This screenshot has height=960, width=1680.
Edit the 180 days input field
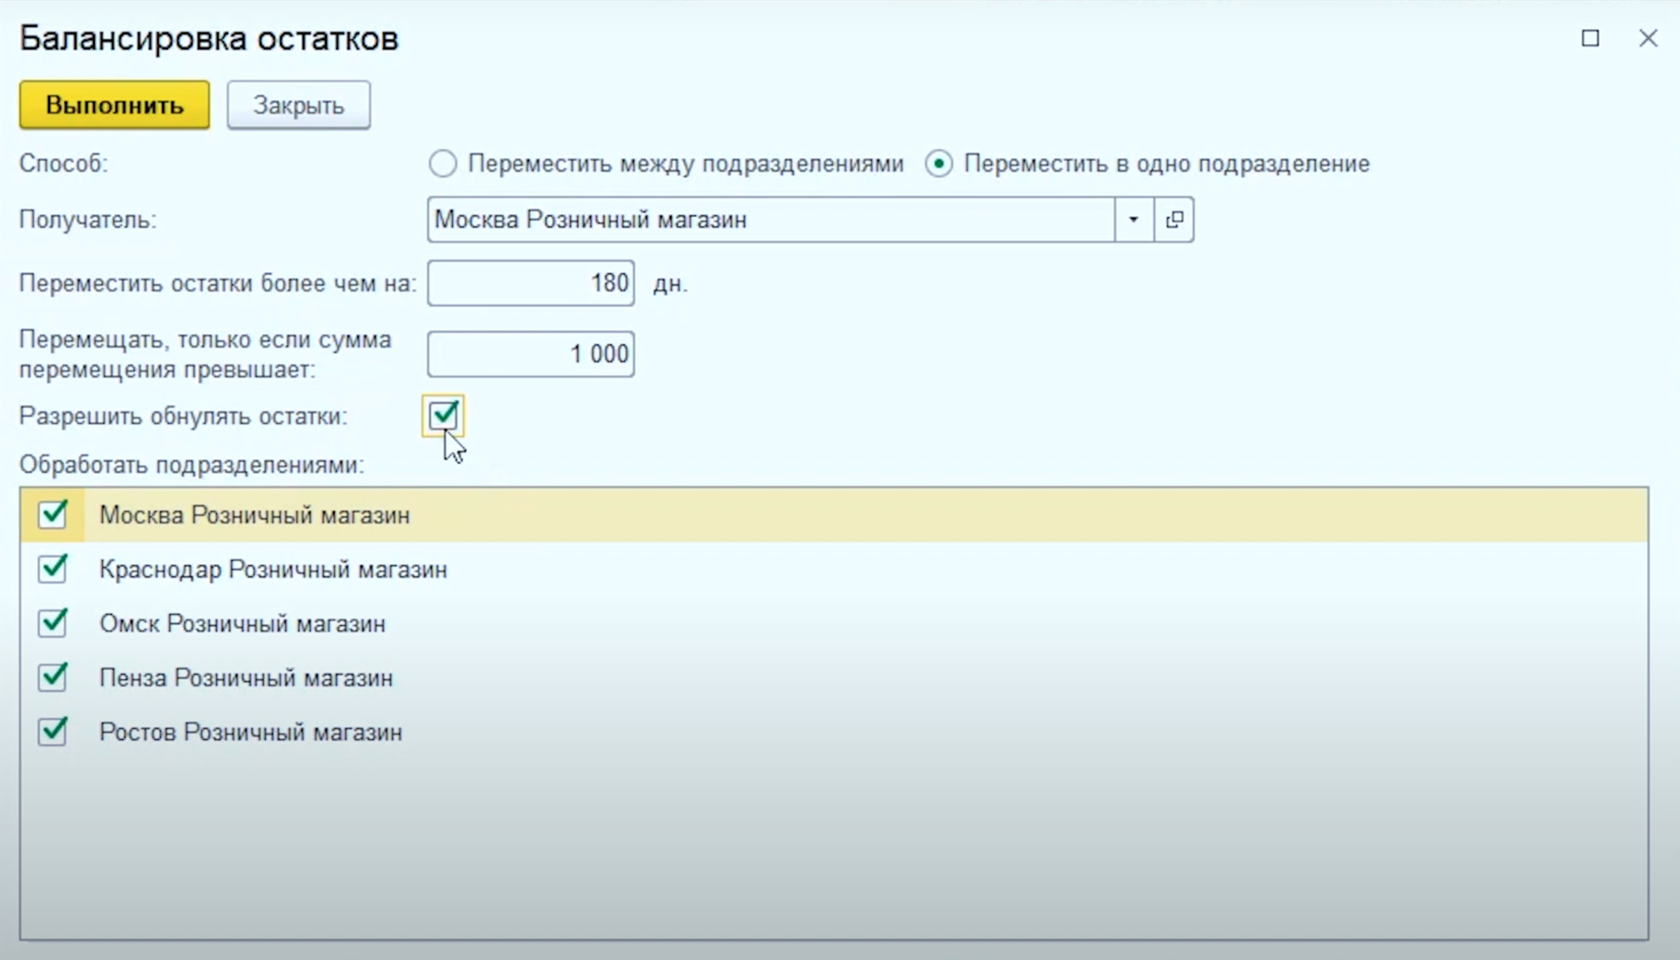tap(531, 283)
